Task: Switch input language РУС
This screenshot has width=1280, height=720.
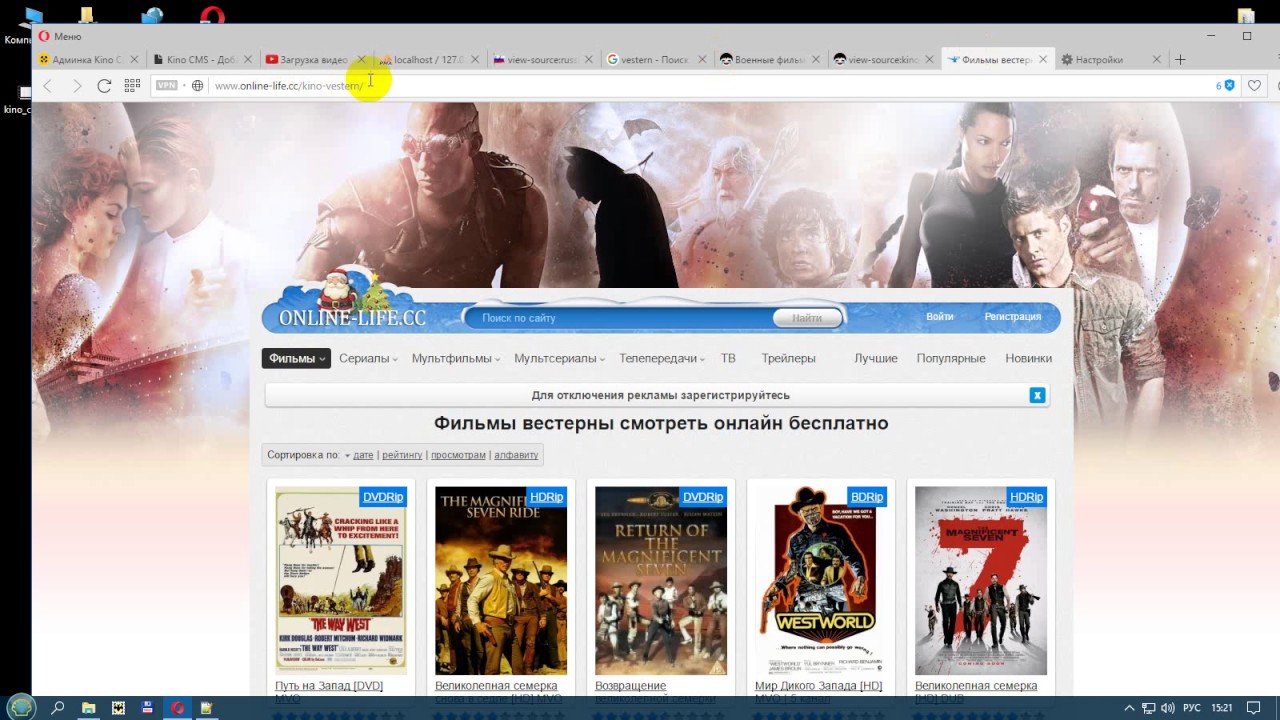Action: 1192,708
